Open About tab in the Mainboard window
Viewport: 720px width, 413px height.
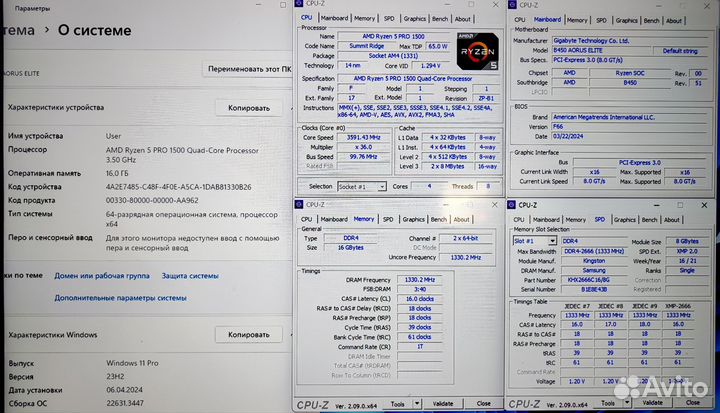pyautogui.click(x=674, y=21)
